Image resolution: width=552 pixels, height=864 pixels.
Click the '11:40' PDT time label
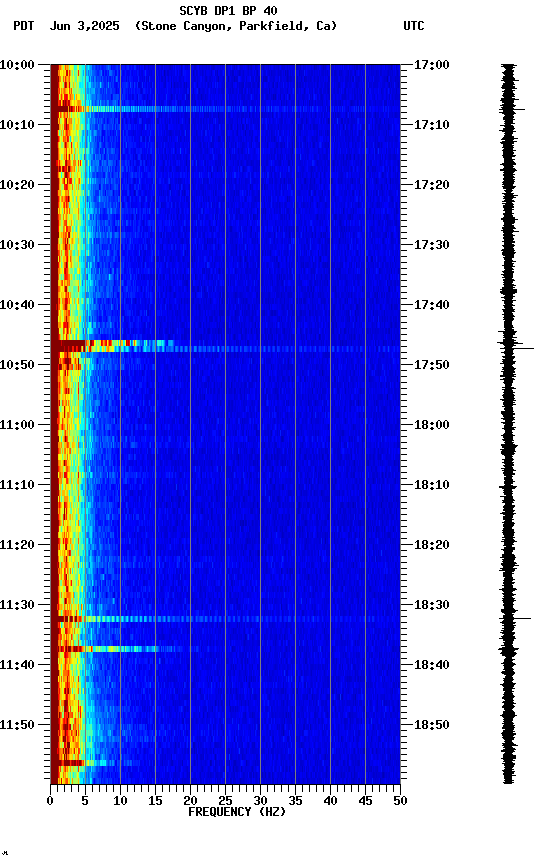point(17,665)
